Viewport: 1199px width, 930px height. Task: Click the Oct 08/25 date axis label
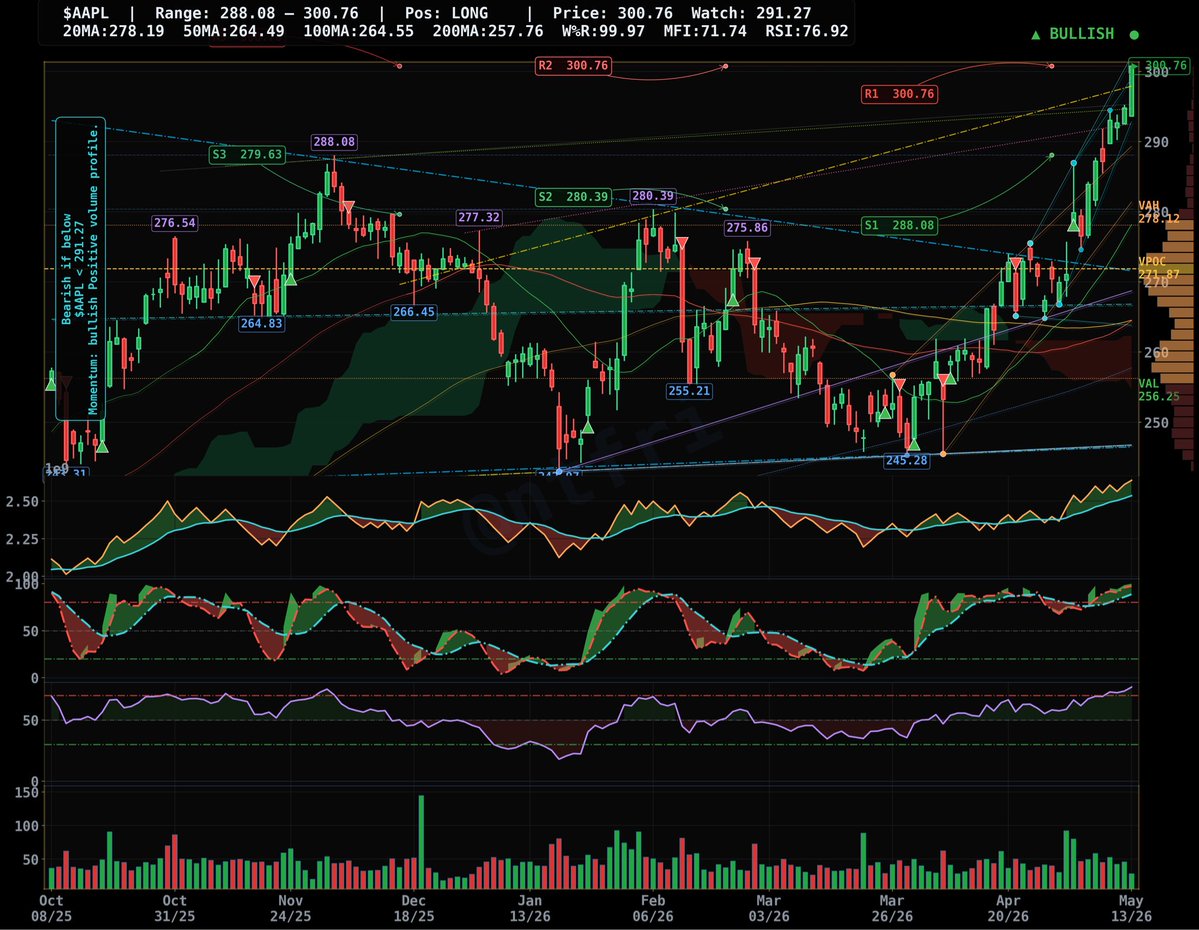pos(51,908)
